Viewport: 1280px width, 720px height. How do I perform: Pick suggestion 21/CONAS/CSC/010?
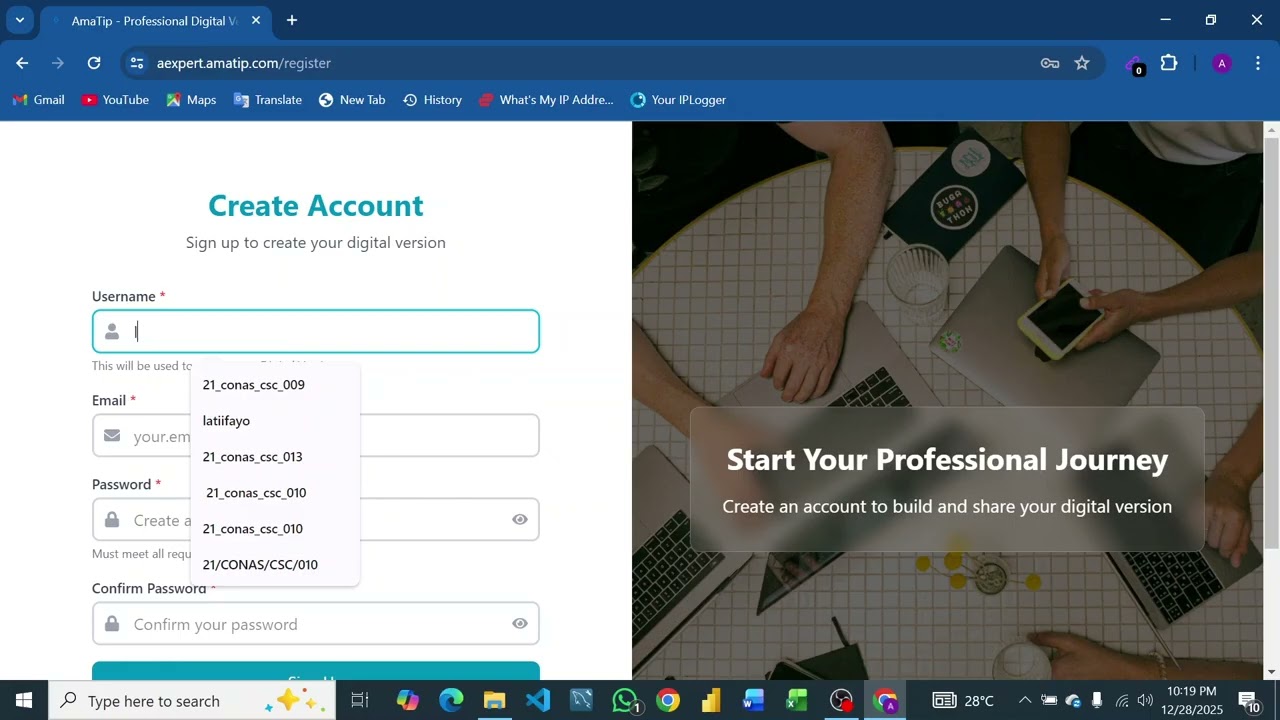click(275, 565)
